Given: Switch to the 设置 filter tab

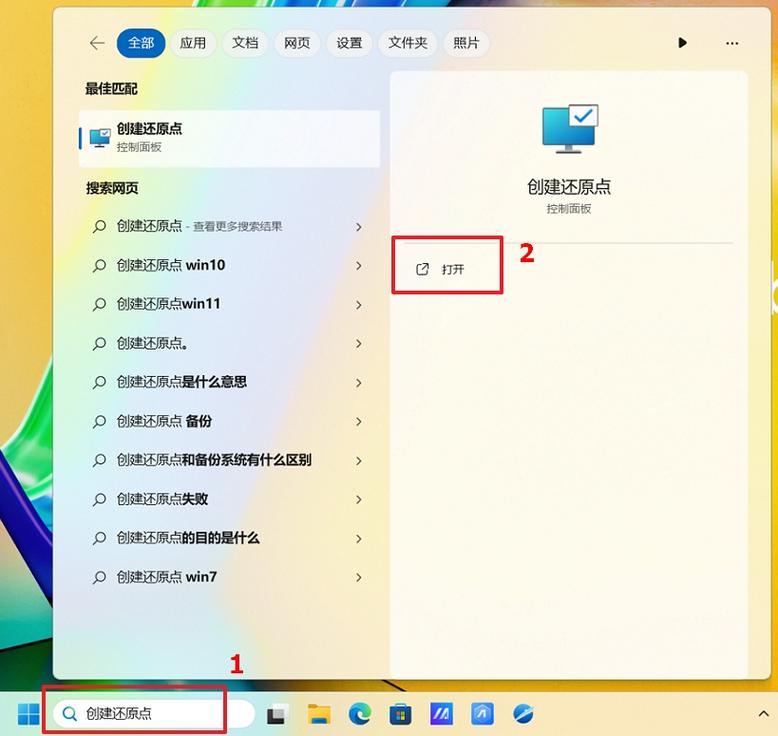Looking at the screenshot, I should [349, 43].
